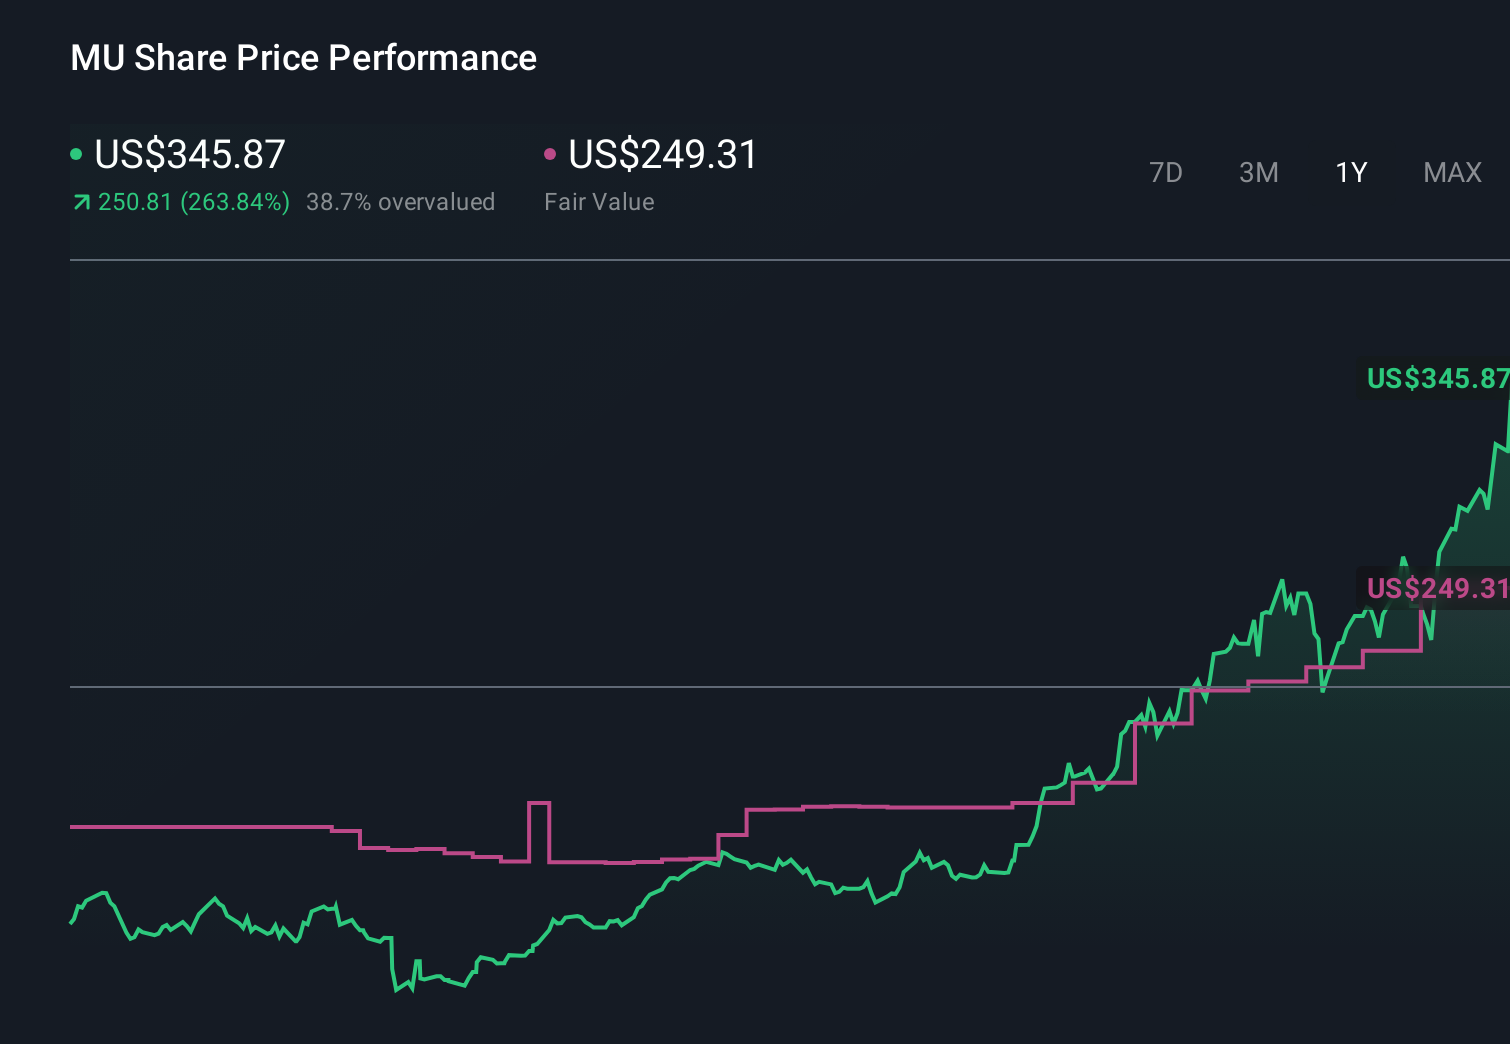Click the 250.81 (263.84%) change link
The image size is (1510, 1044).
(194, 201)
